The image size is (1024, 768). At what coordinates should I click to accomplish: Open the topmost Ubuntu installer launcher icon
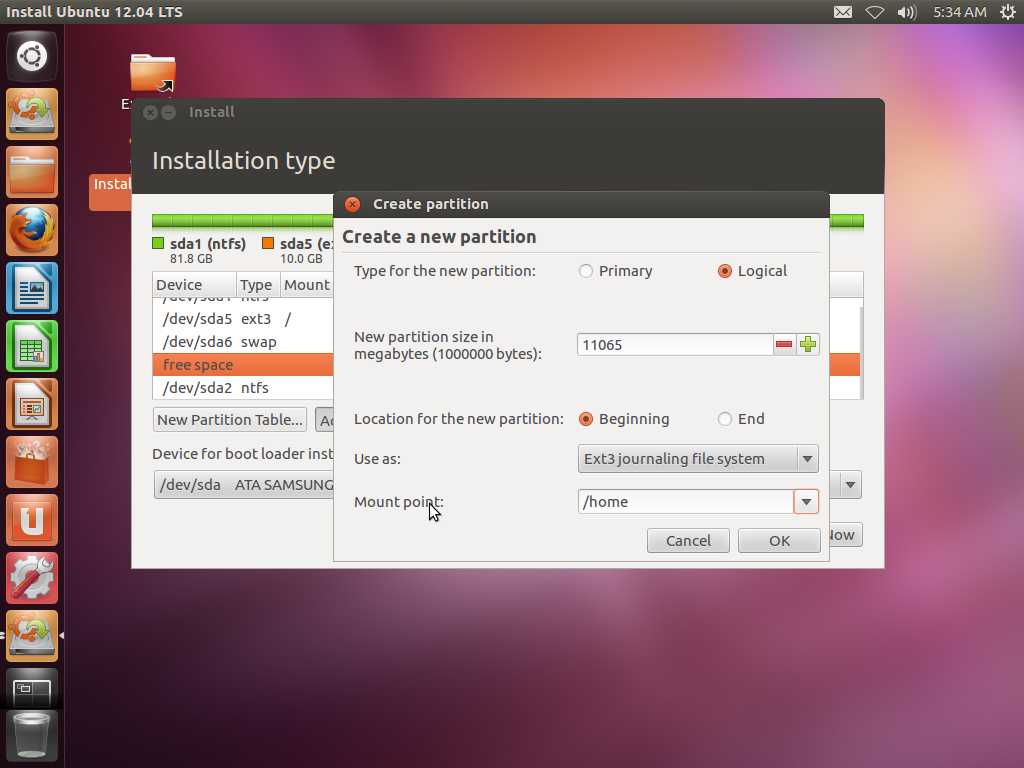(x=31, y=114)
